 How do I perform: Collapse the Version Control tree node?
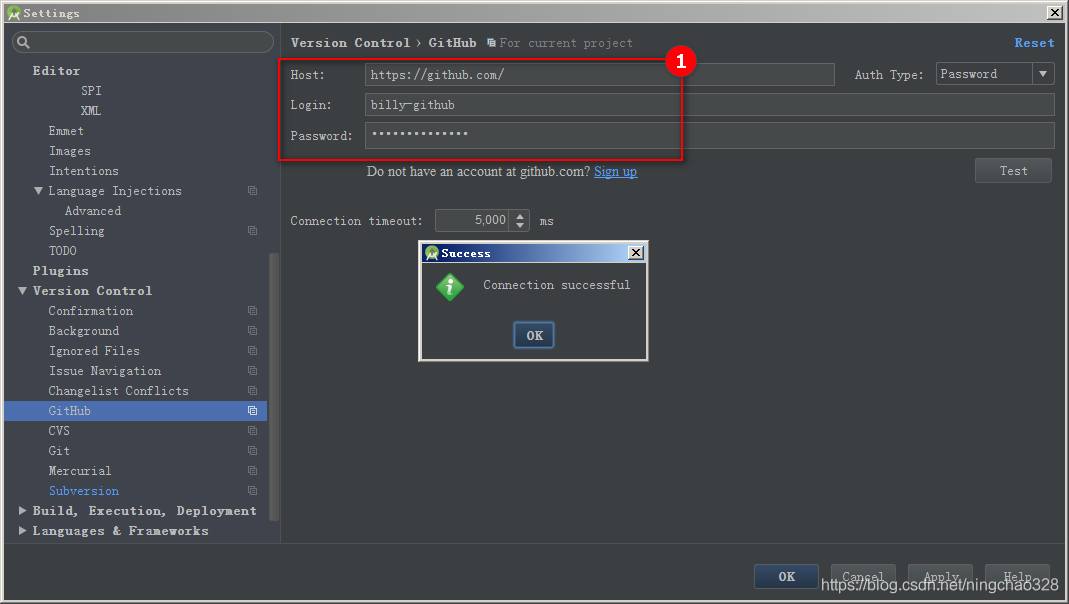[x=22, y=291]
